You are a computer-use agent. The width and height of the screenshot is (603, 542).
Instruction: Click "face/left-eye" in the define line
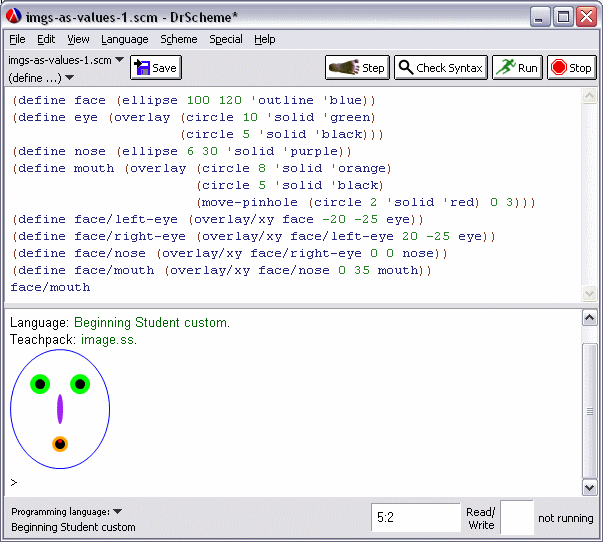click(x=126, y=219)
